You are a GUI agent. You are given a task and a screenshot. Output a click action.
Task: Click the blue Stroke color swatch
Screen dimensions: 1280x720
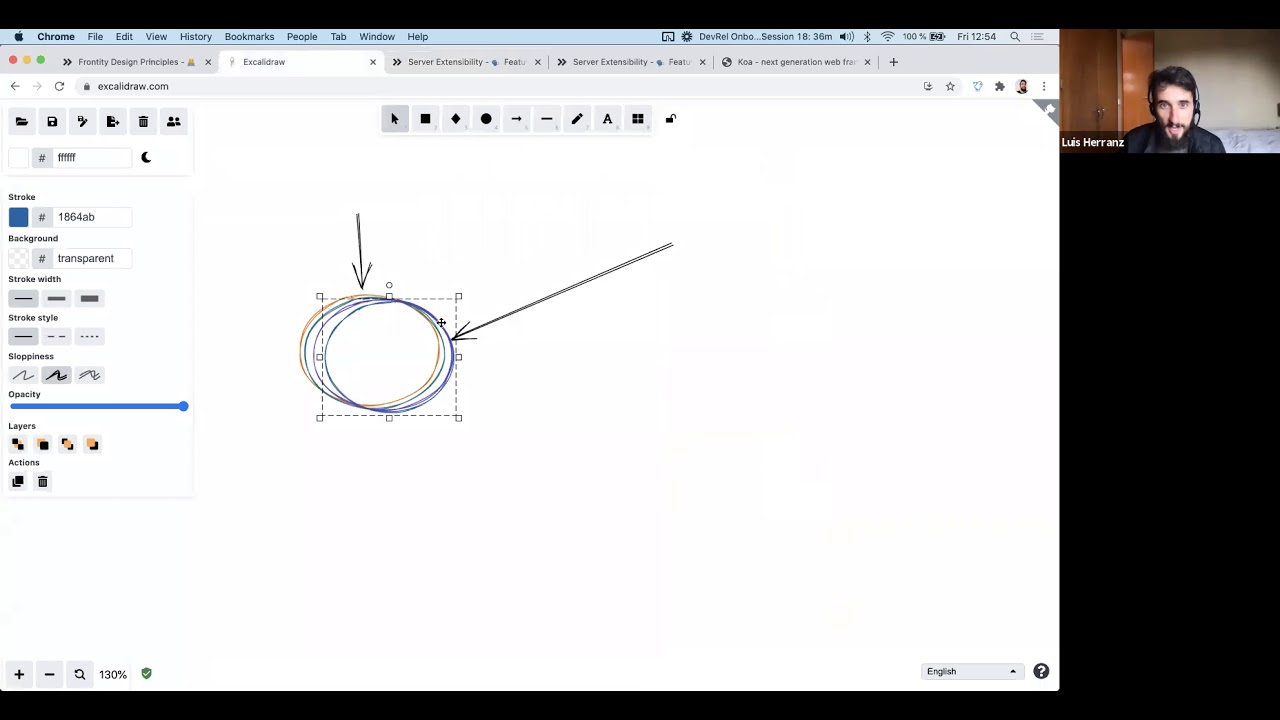click(x=19, y=217)
